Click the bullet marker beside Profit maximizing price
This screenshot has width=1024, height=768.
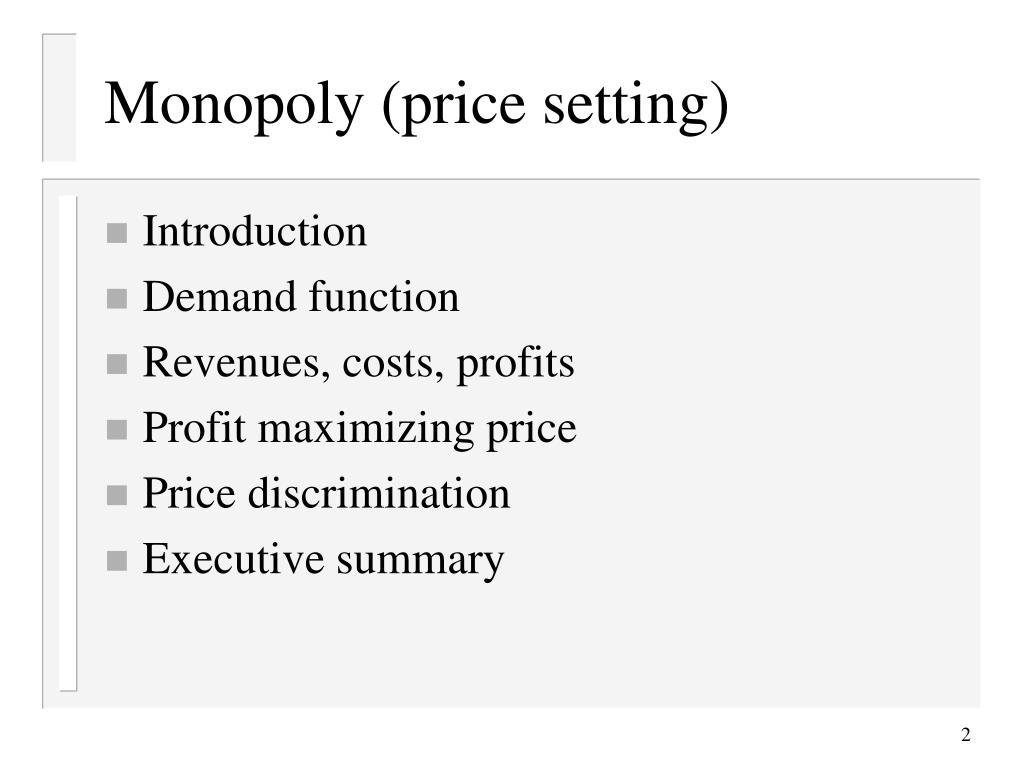coord(116,430)
